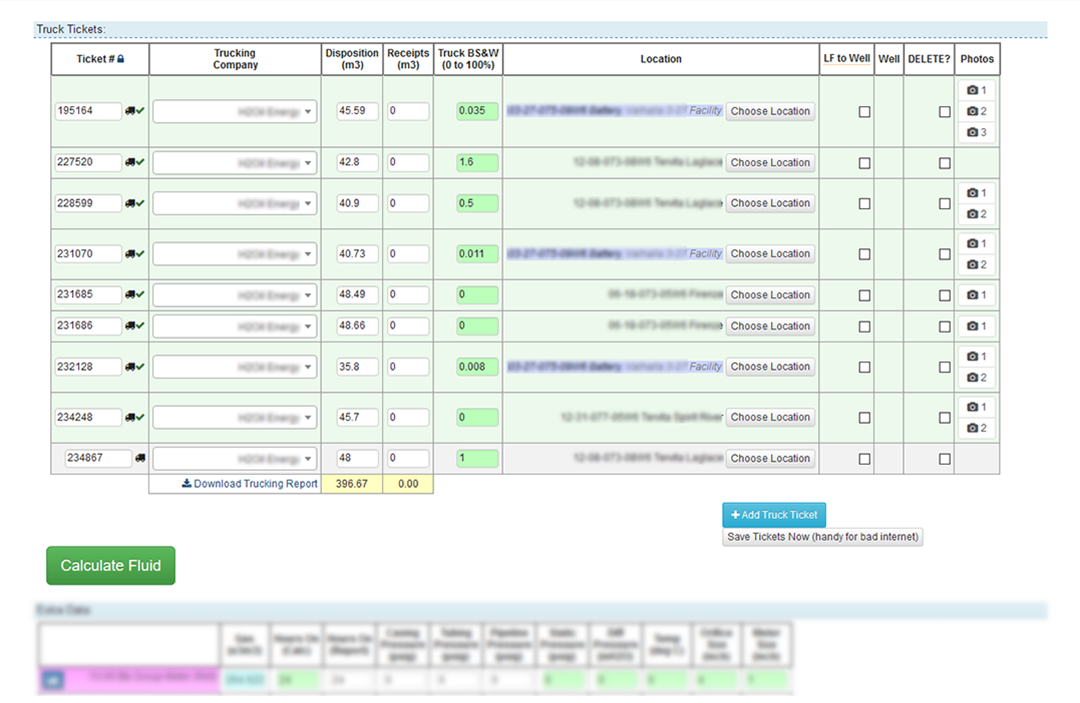The image size is (1080, 703).
Task: Open photo 2 for ticket 234248
Action: [977, 428]
